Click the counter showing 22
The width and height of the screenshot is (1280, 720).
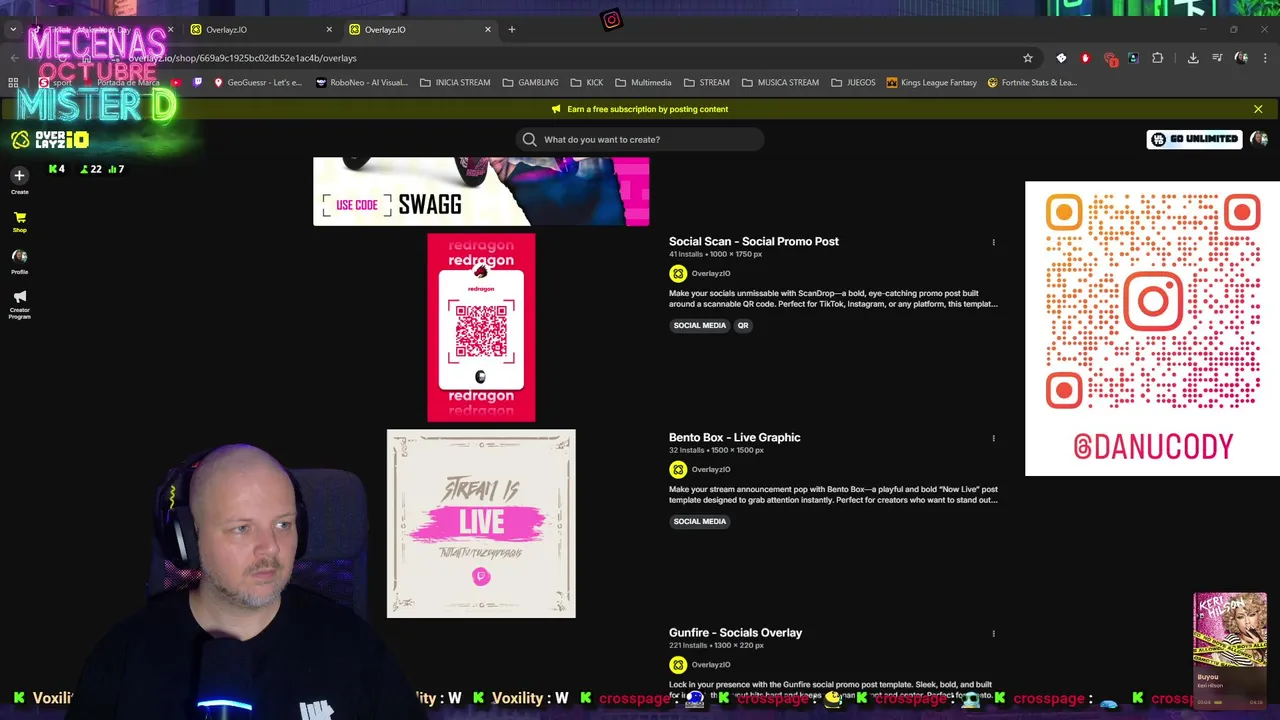pos(91,169)
